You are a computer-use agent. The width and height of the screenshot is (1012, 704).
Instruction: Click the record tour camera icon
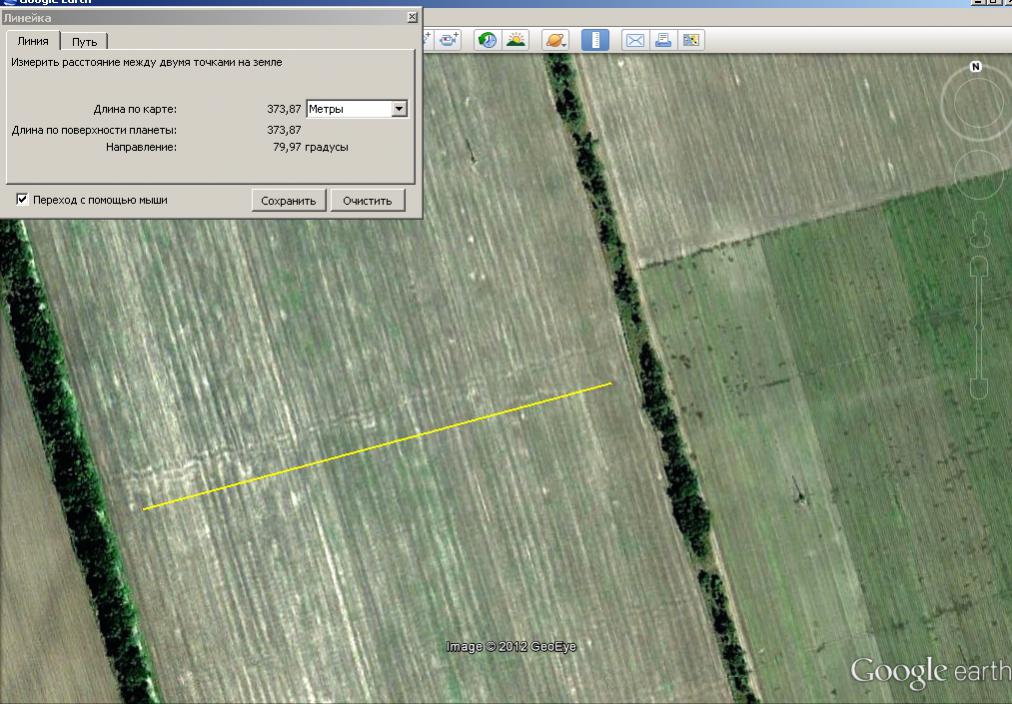[447, 40]
